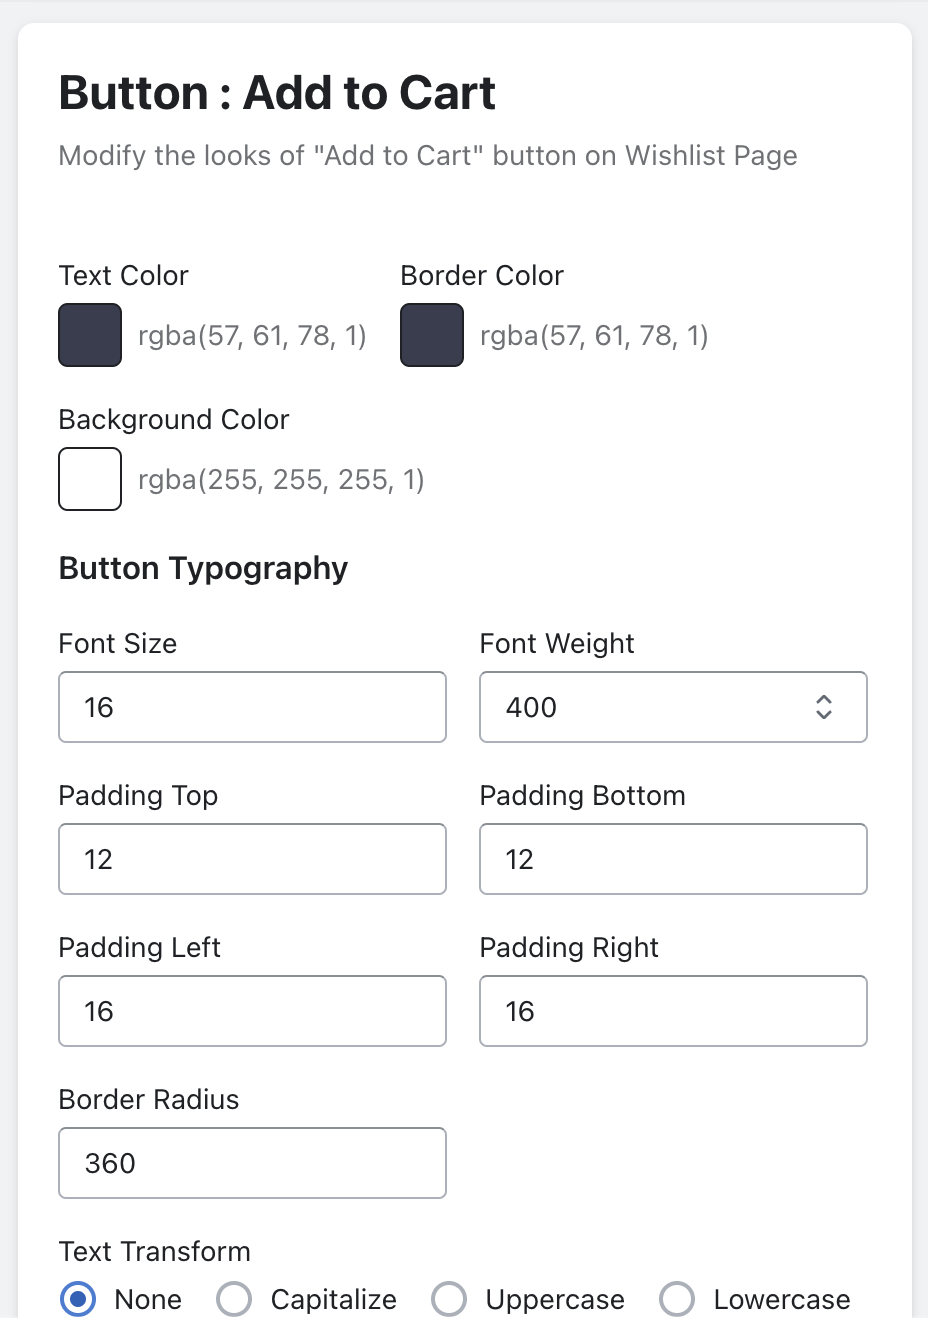Select the Lowercase text transform option
This screenshot has width=928, height=1318.
[x=677, y=1299]
